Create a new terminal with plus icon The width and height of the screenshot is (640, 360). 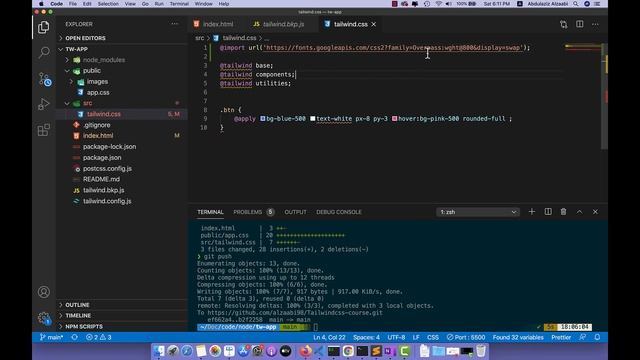(531, 211)
